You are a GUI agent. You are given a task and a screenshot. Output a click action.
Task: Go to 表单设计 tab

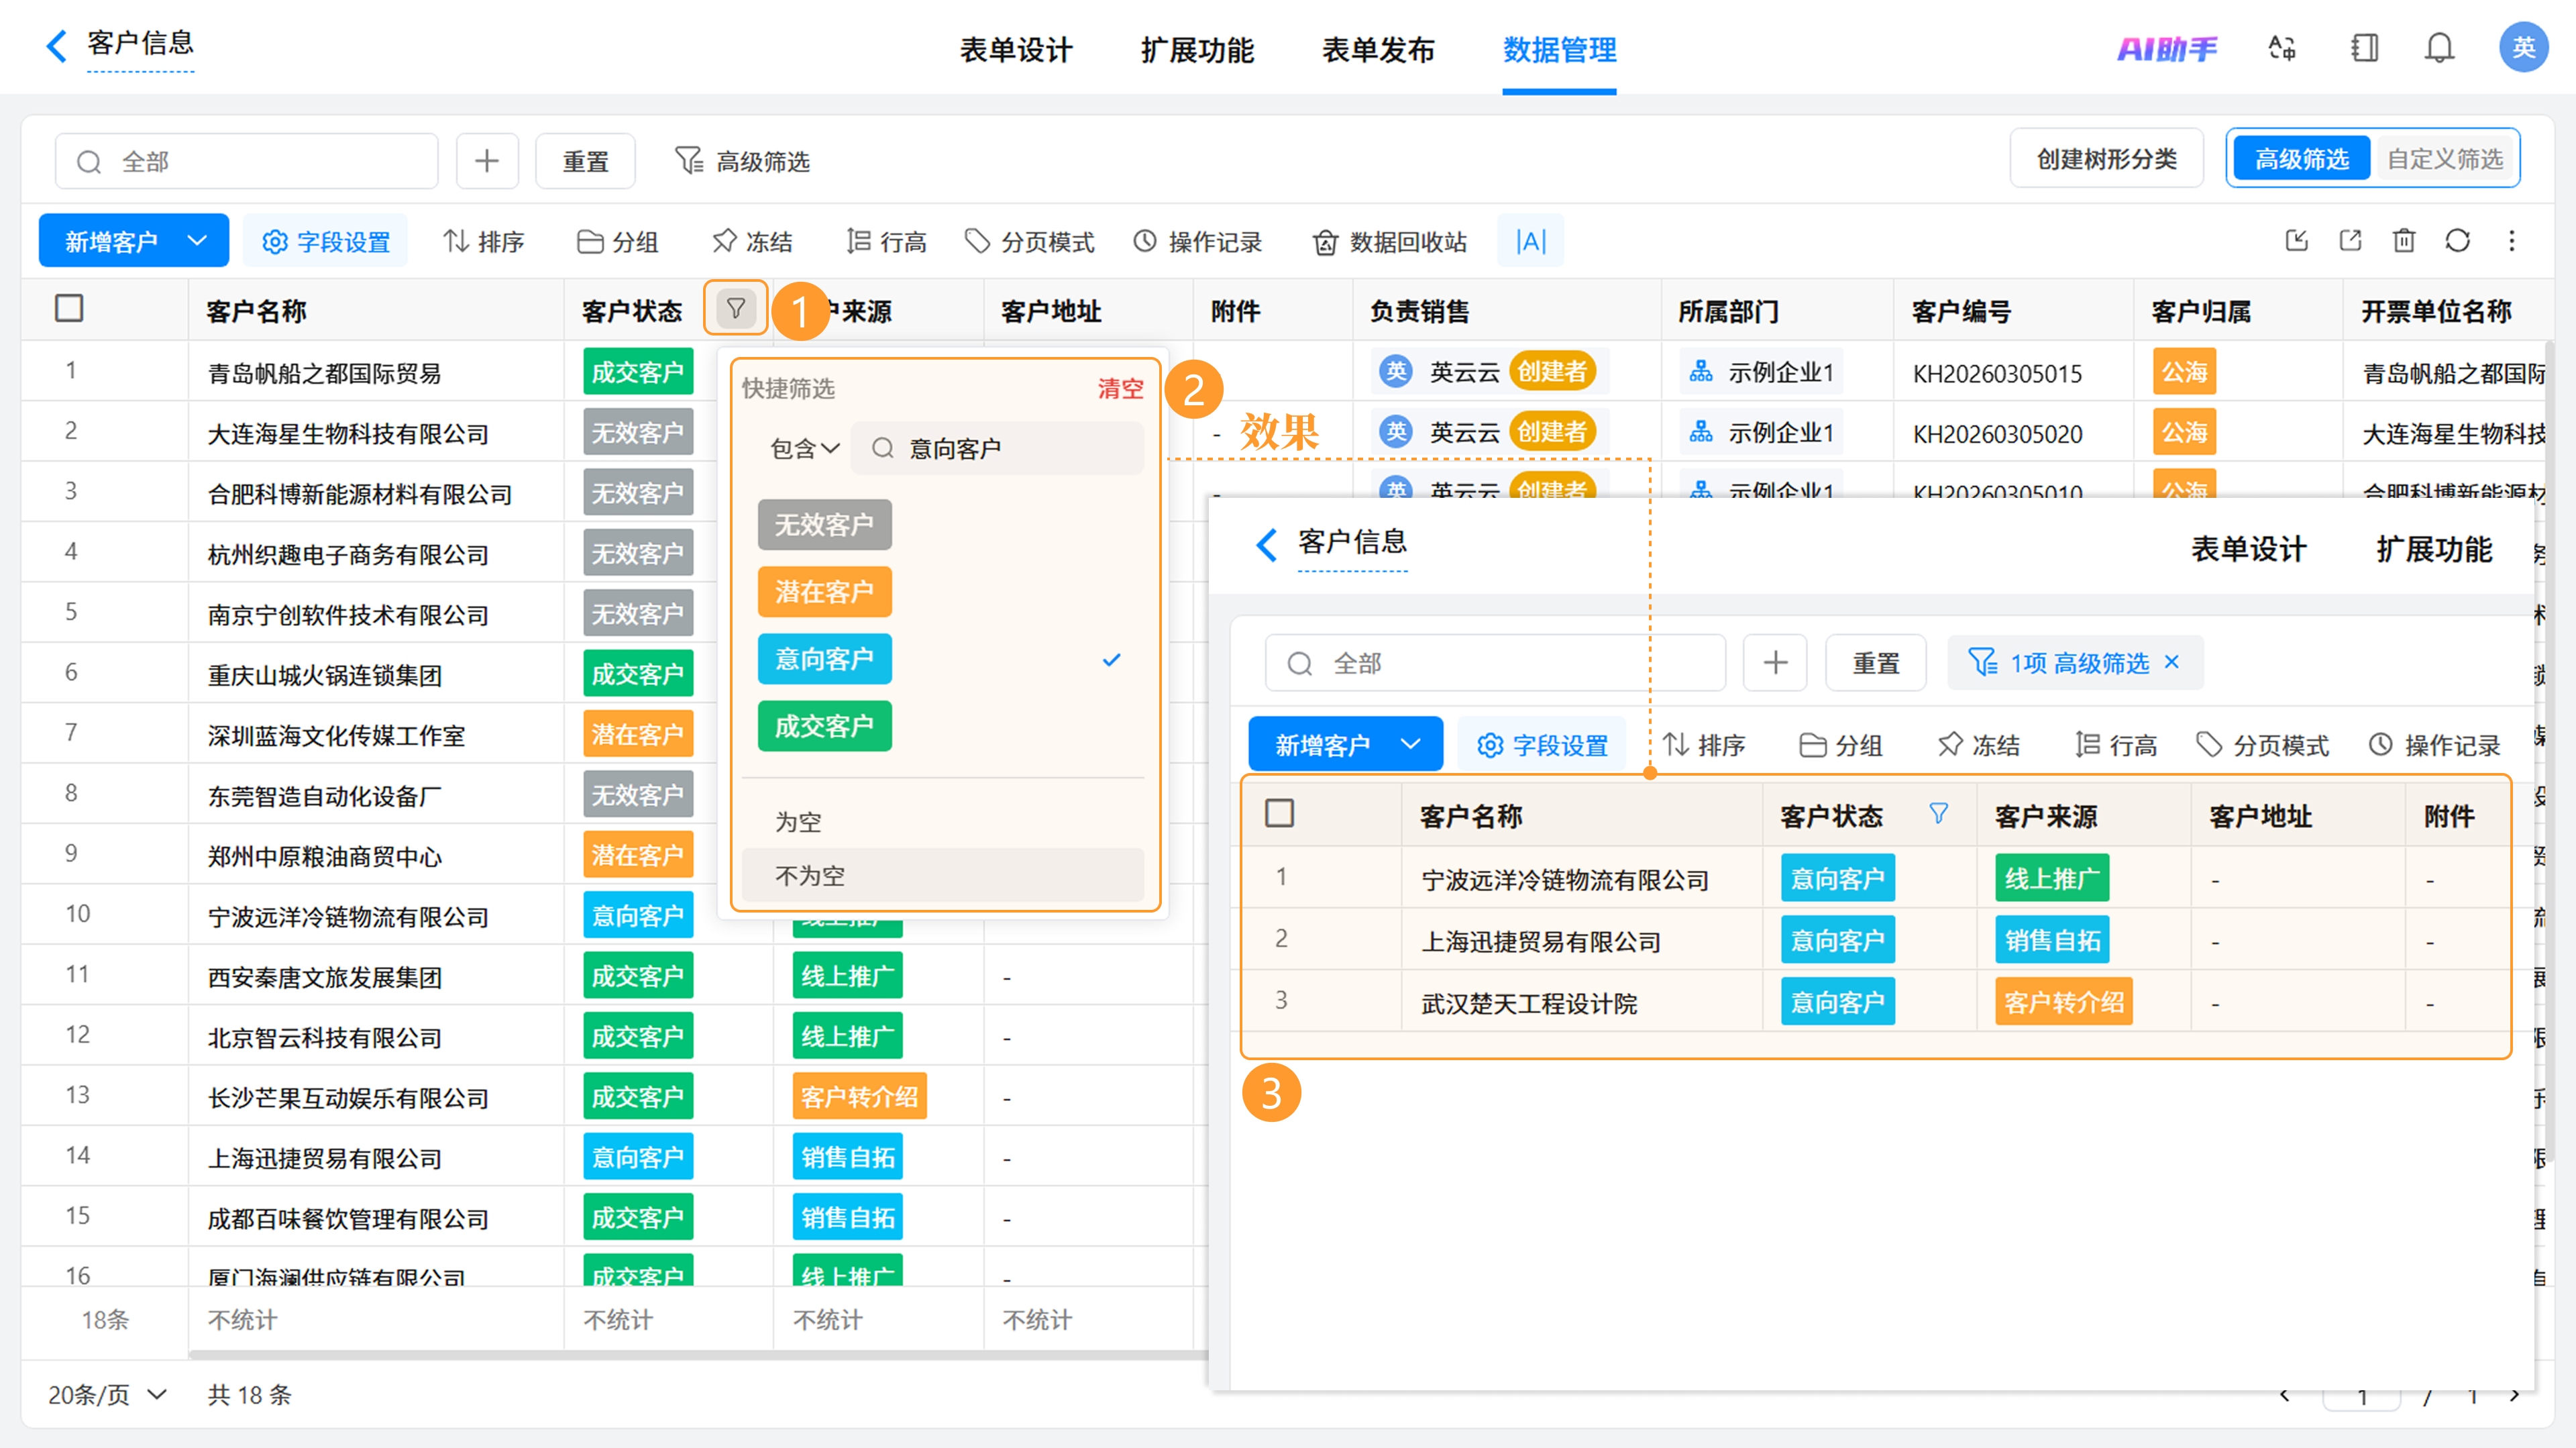coord(1016,49)
